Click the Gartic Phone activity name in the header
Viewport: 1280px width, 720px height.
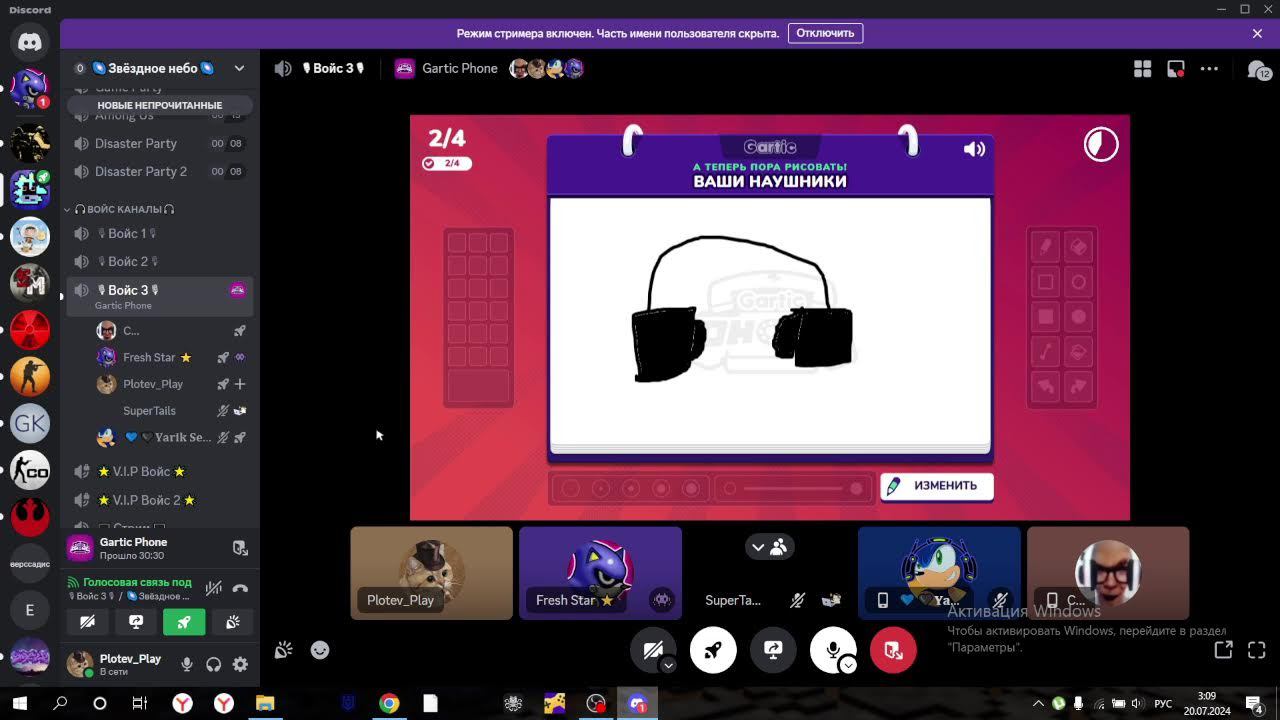(x=460, y=68)
